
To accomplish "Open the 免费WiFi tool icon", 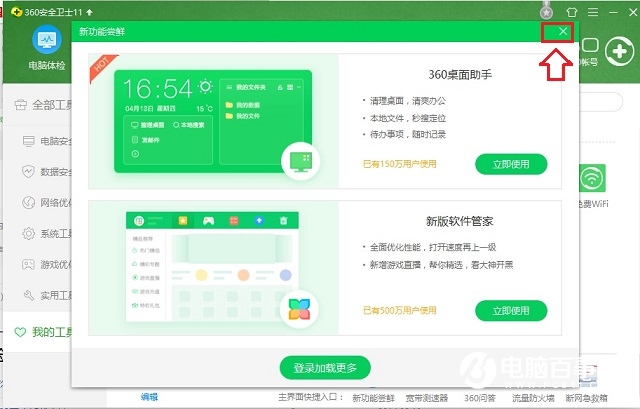I will click(x=592, y=178).
